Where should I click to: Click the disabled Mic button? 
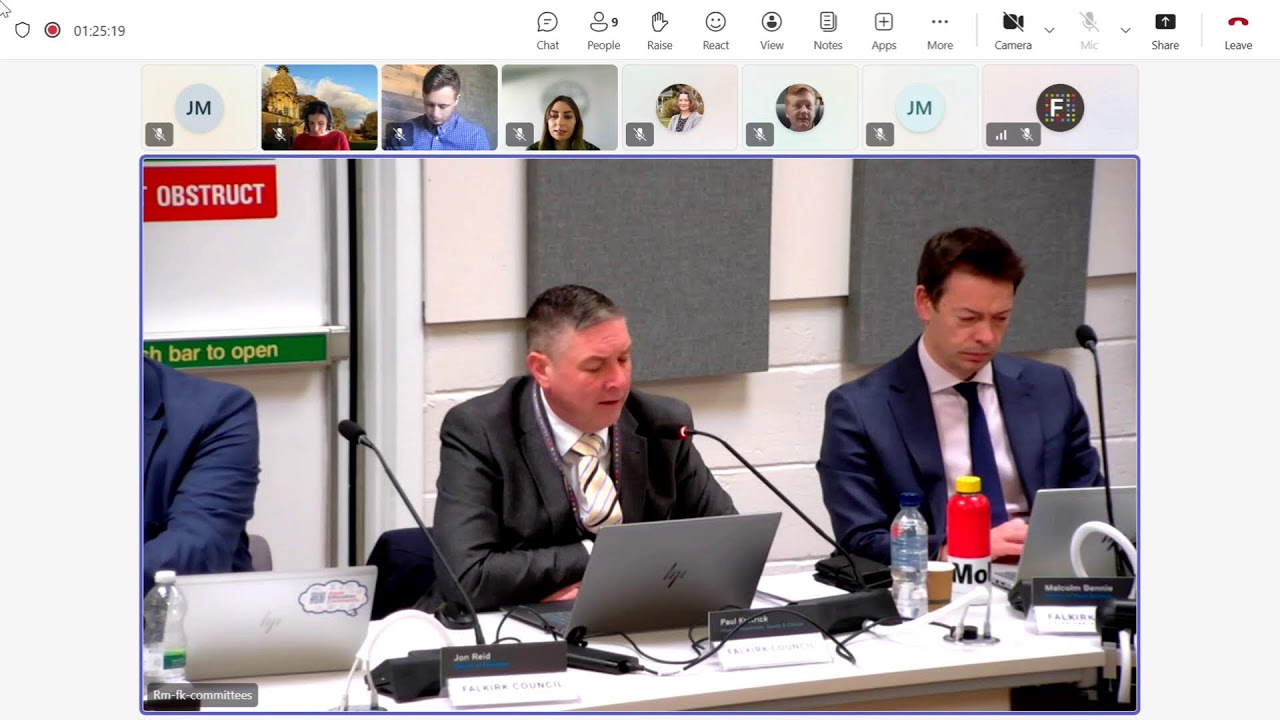1089,31
